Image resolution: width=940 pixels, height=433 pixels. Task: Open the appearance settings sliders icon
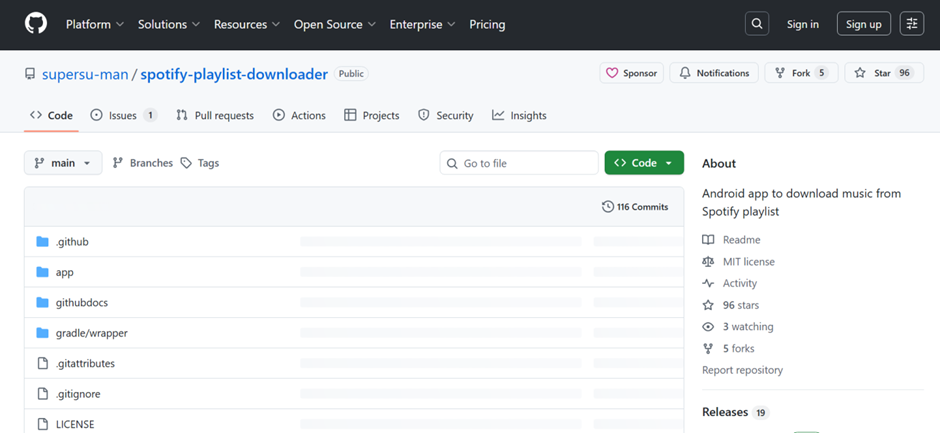pyautogui.click(x=912, y=24)
